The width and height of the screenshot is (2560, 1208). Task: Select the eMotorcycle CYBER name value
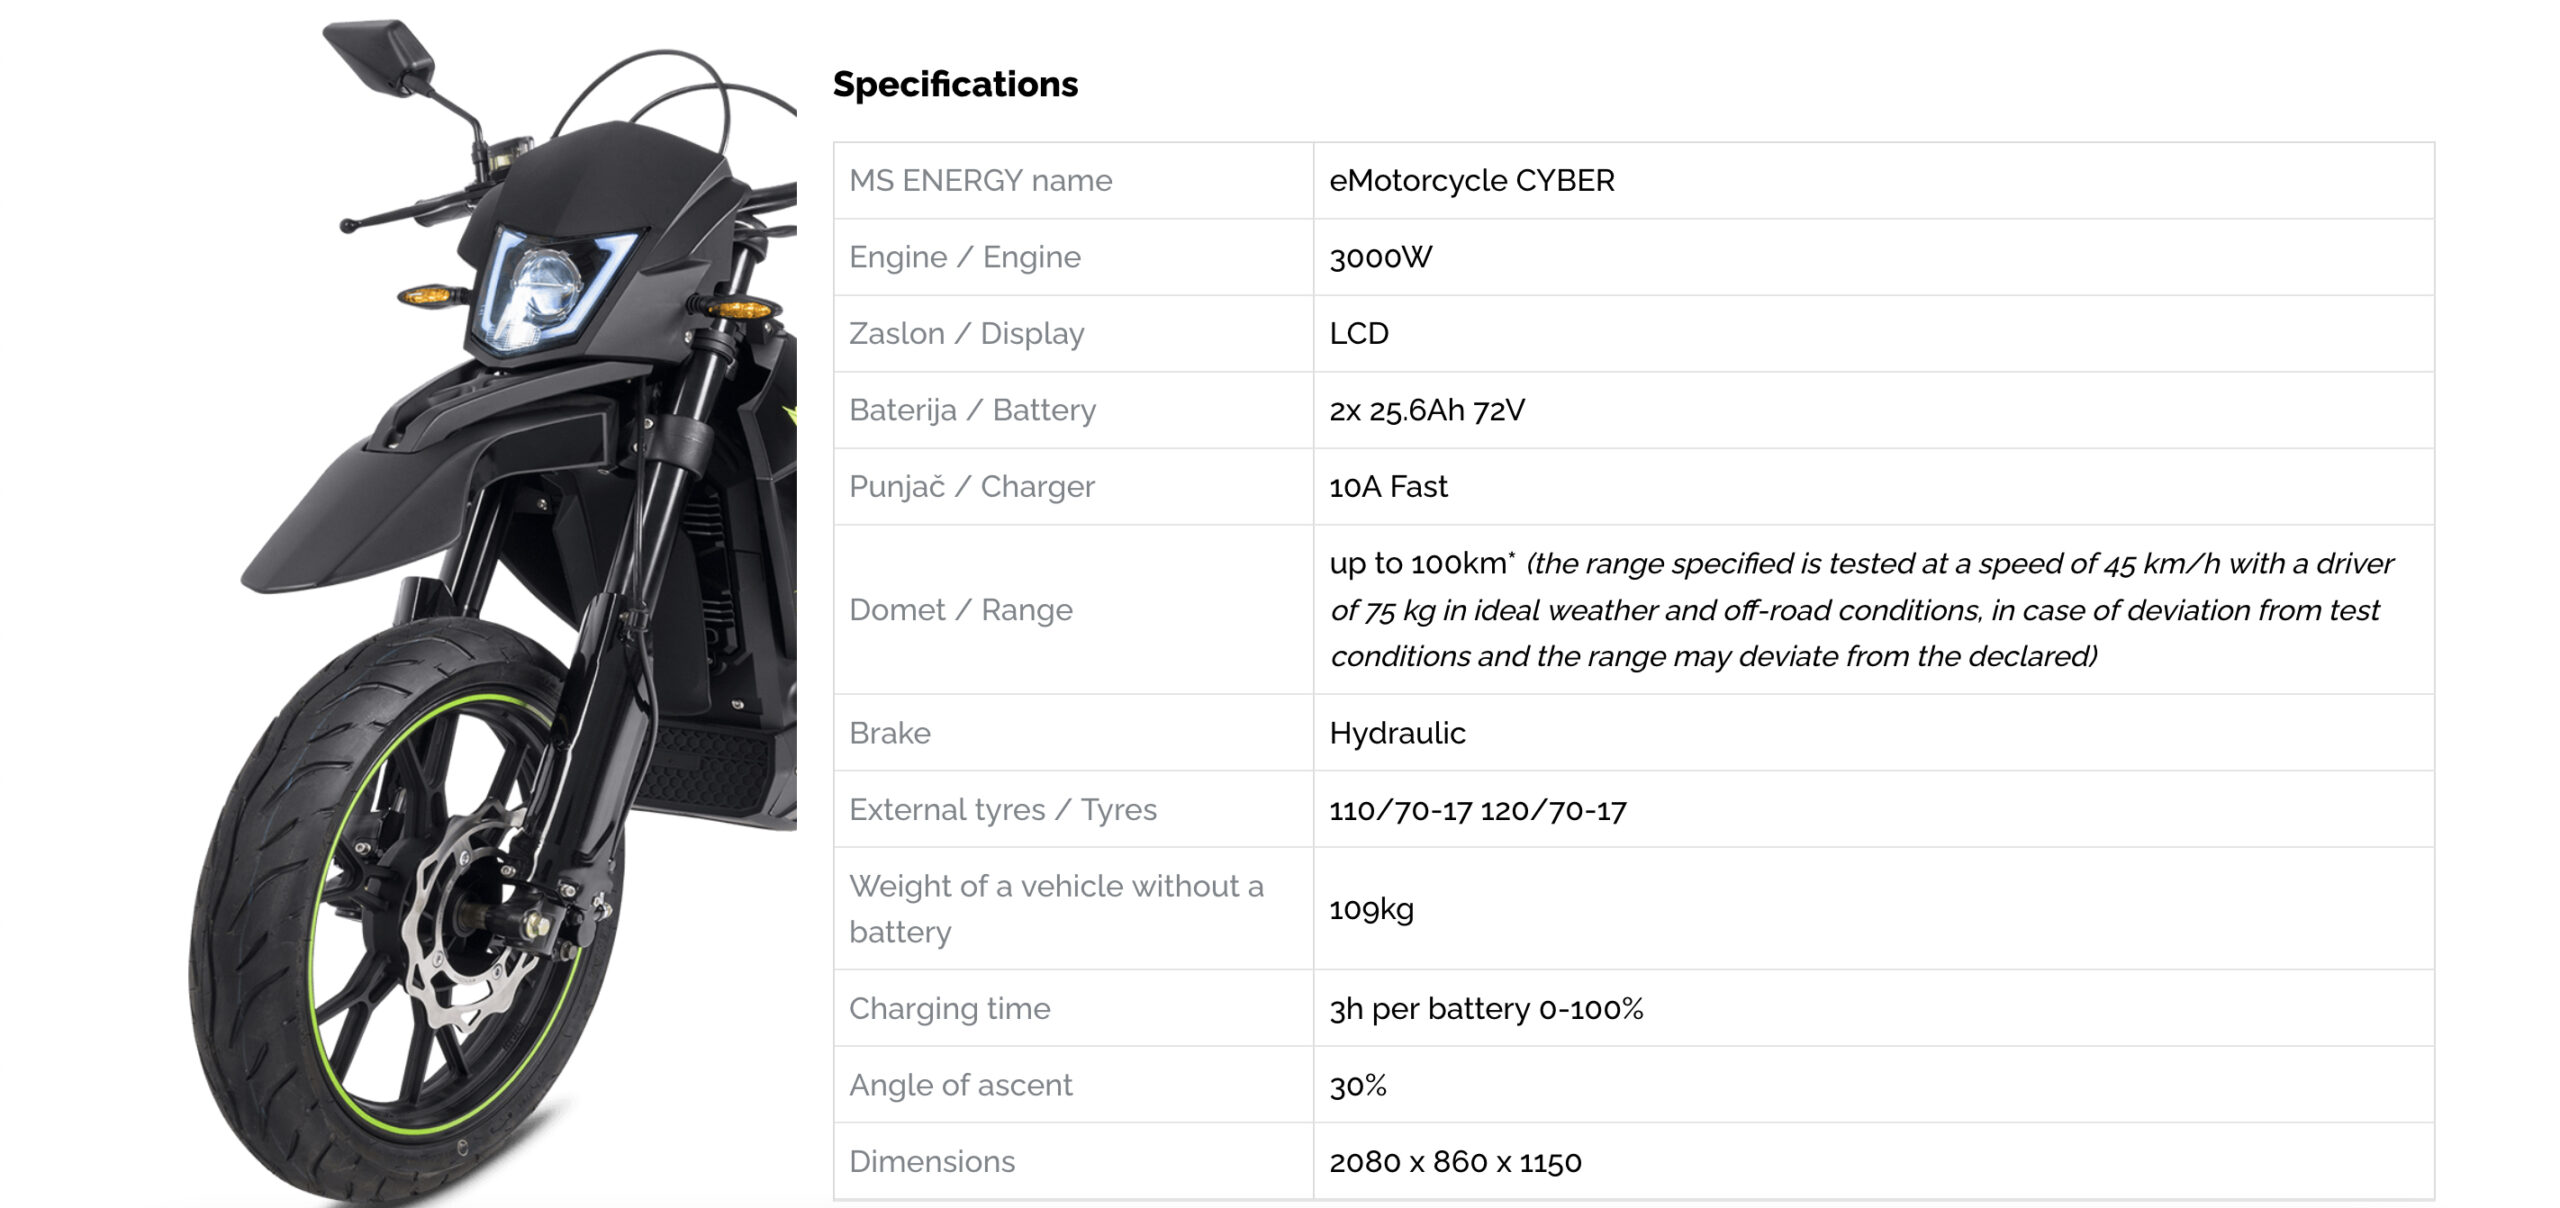pos(1471,181)
